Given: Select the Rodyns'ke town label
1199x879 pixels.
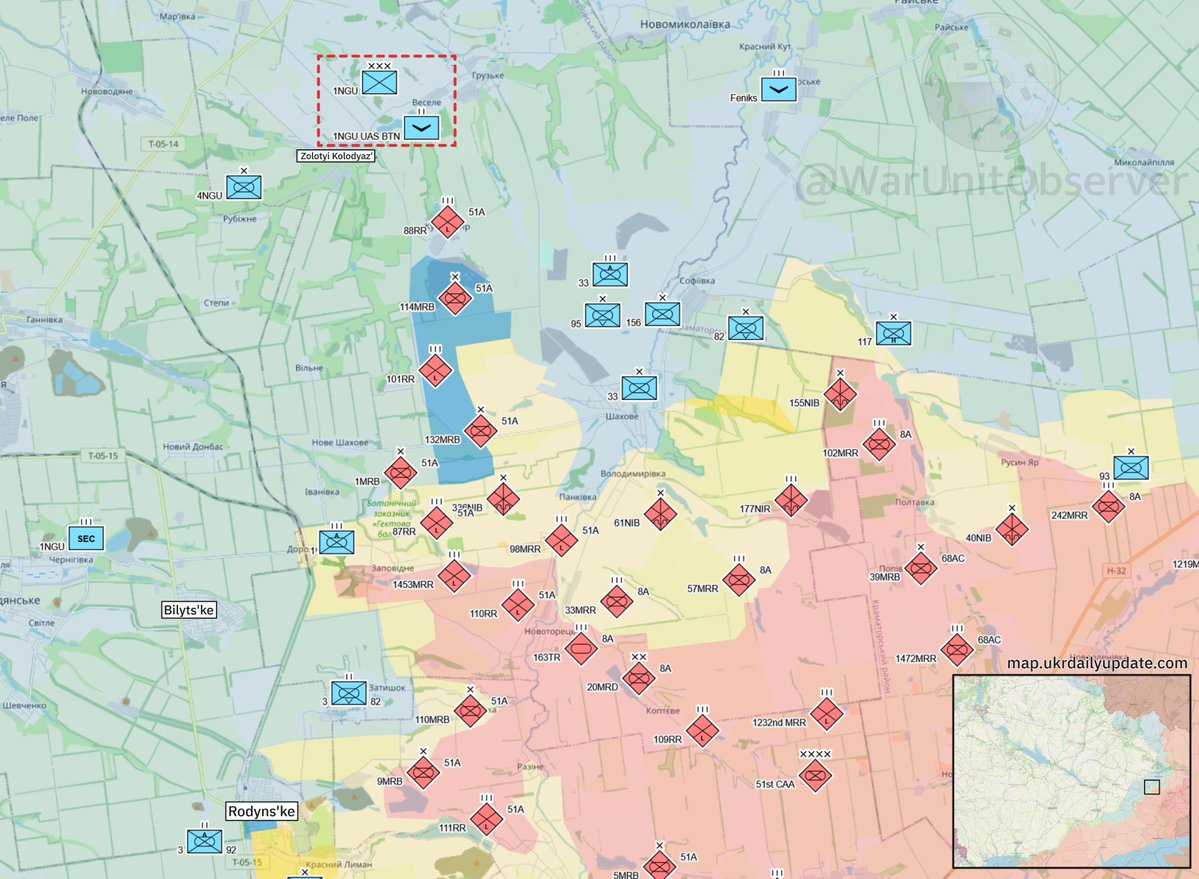Looking at the screenshot, I should point(262,811).
